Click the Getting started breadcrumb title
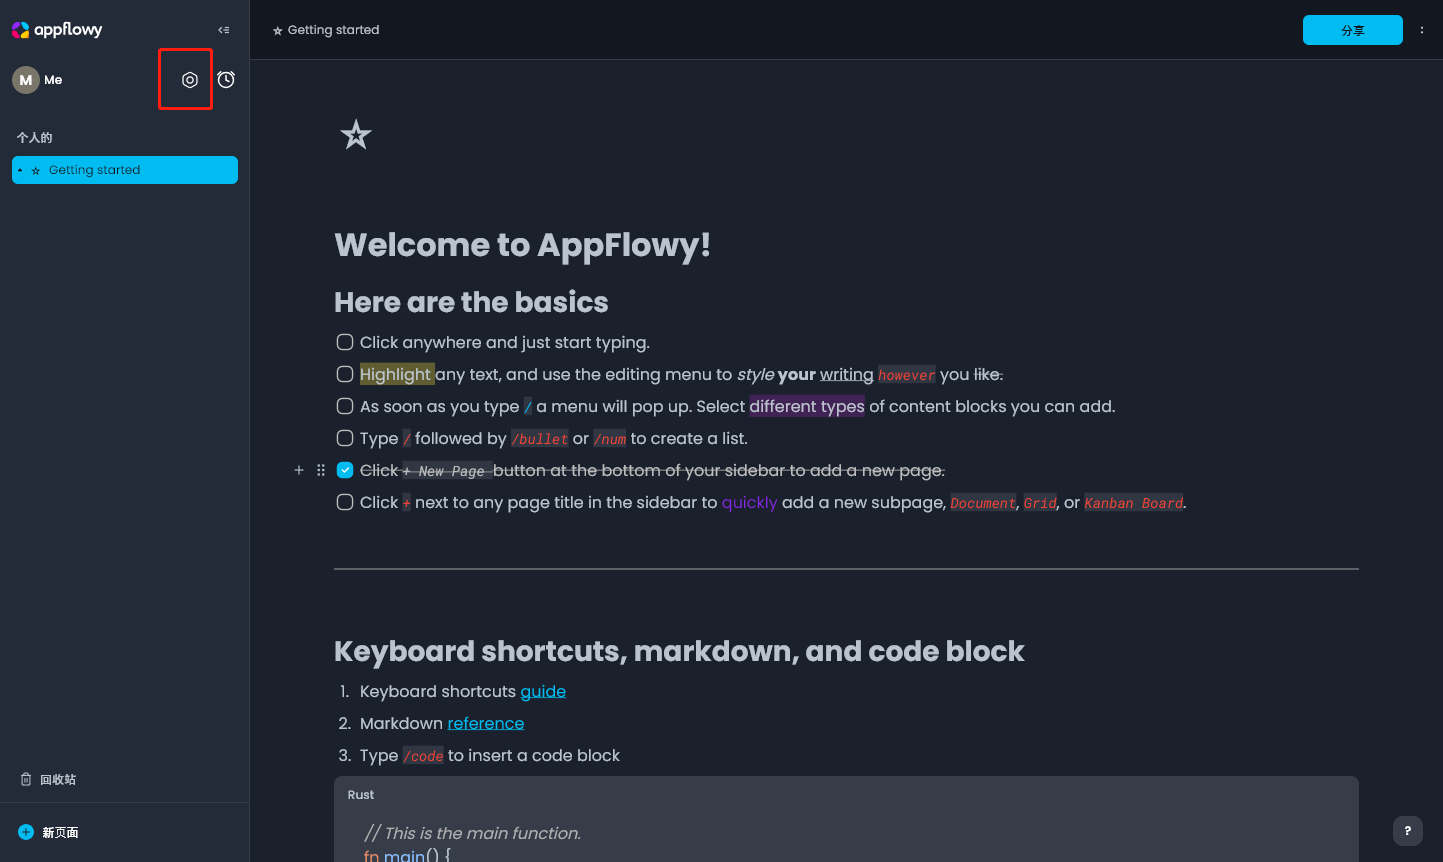Screen dimensions: 1443x862 pyautogui.click(x=333, y=30)
